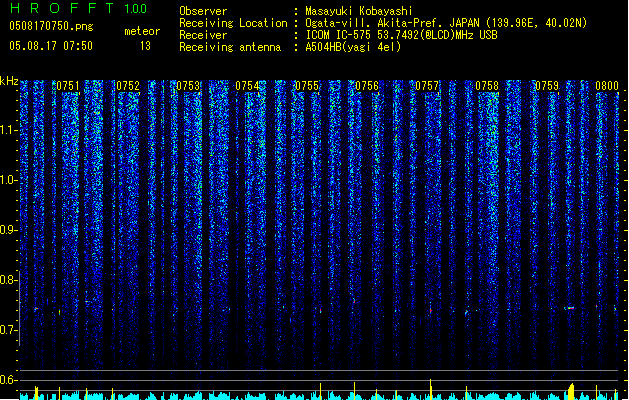Click the 0754 time marker

[x=247, y=86]
